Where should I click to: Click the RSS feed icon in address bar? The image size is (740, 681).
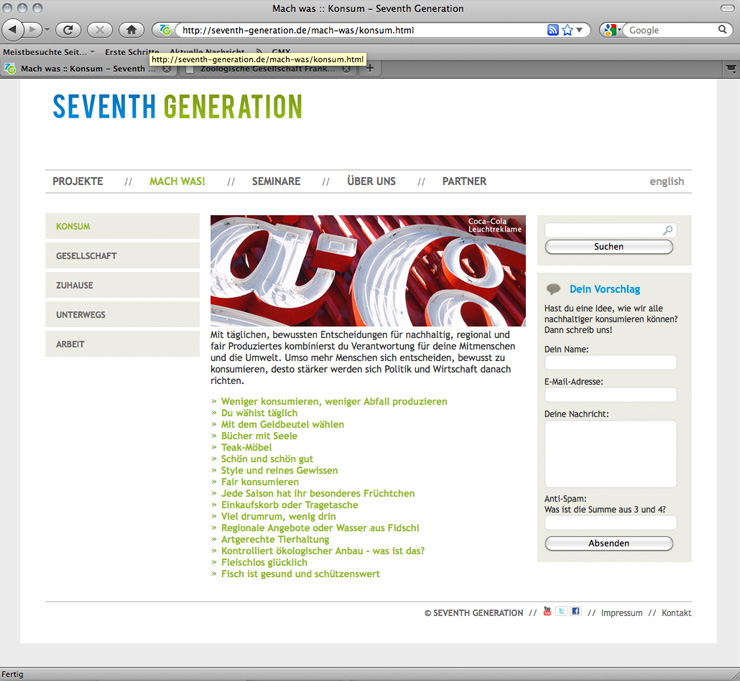coord(553,30)
